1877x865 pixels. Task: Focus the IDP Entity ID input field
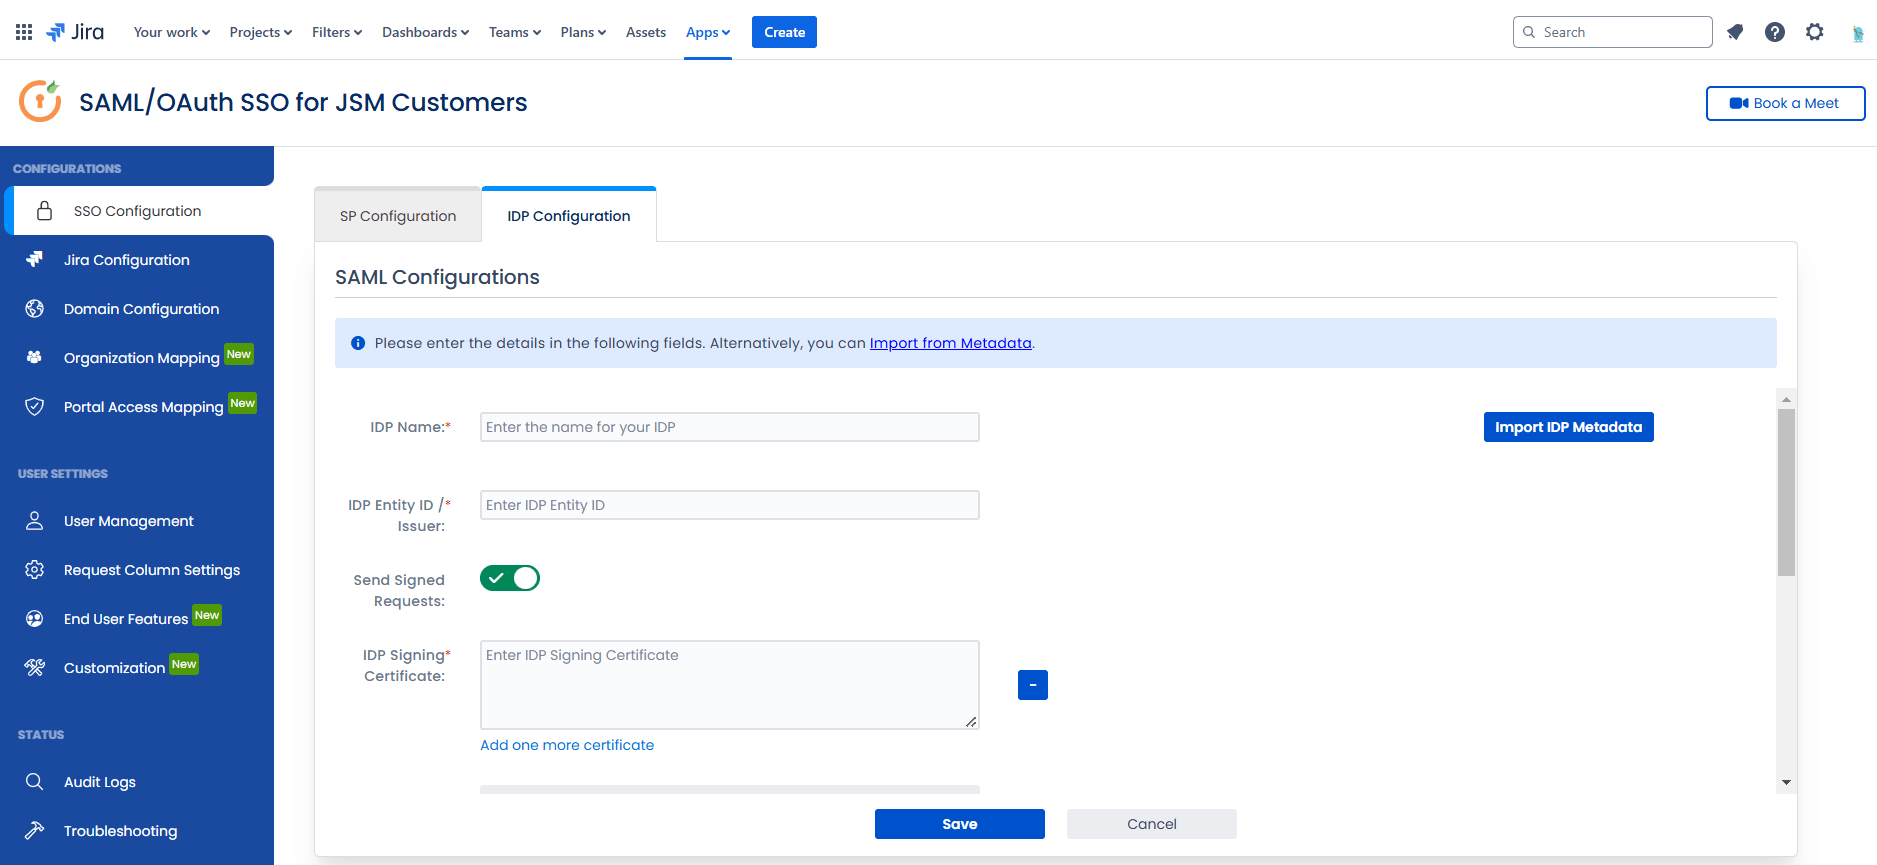click(730, 505)
